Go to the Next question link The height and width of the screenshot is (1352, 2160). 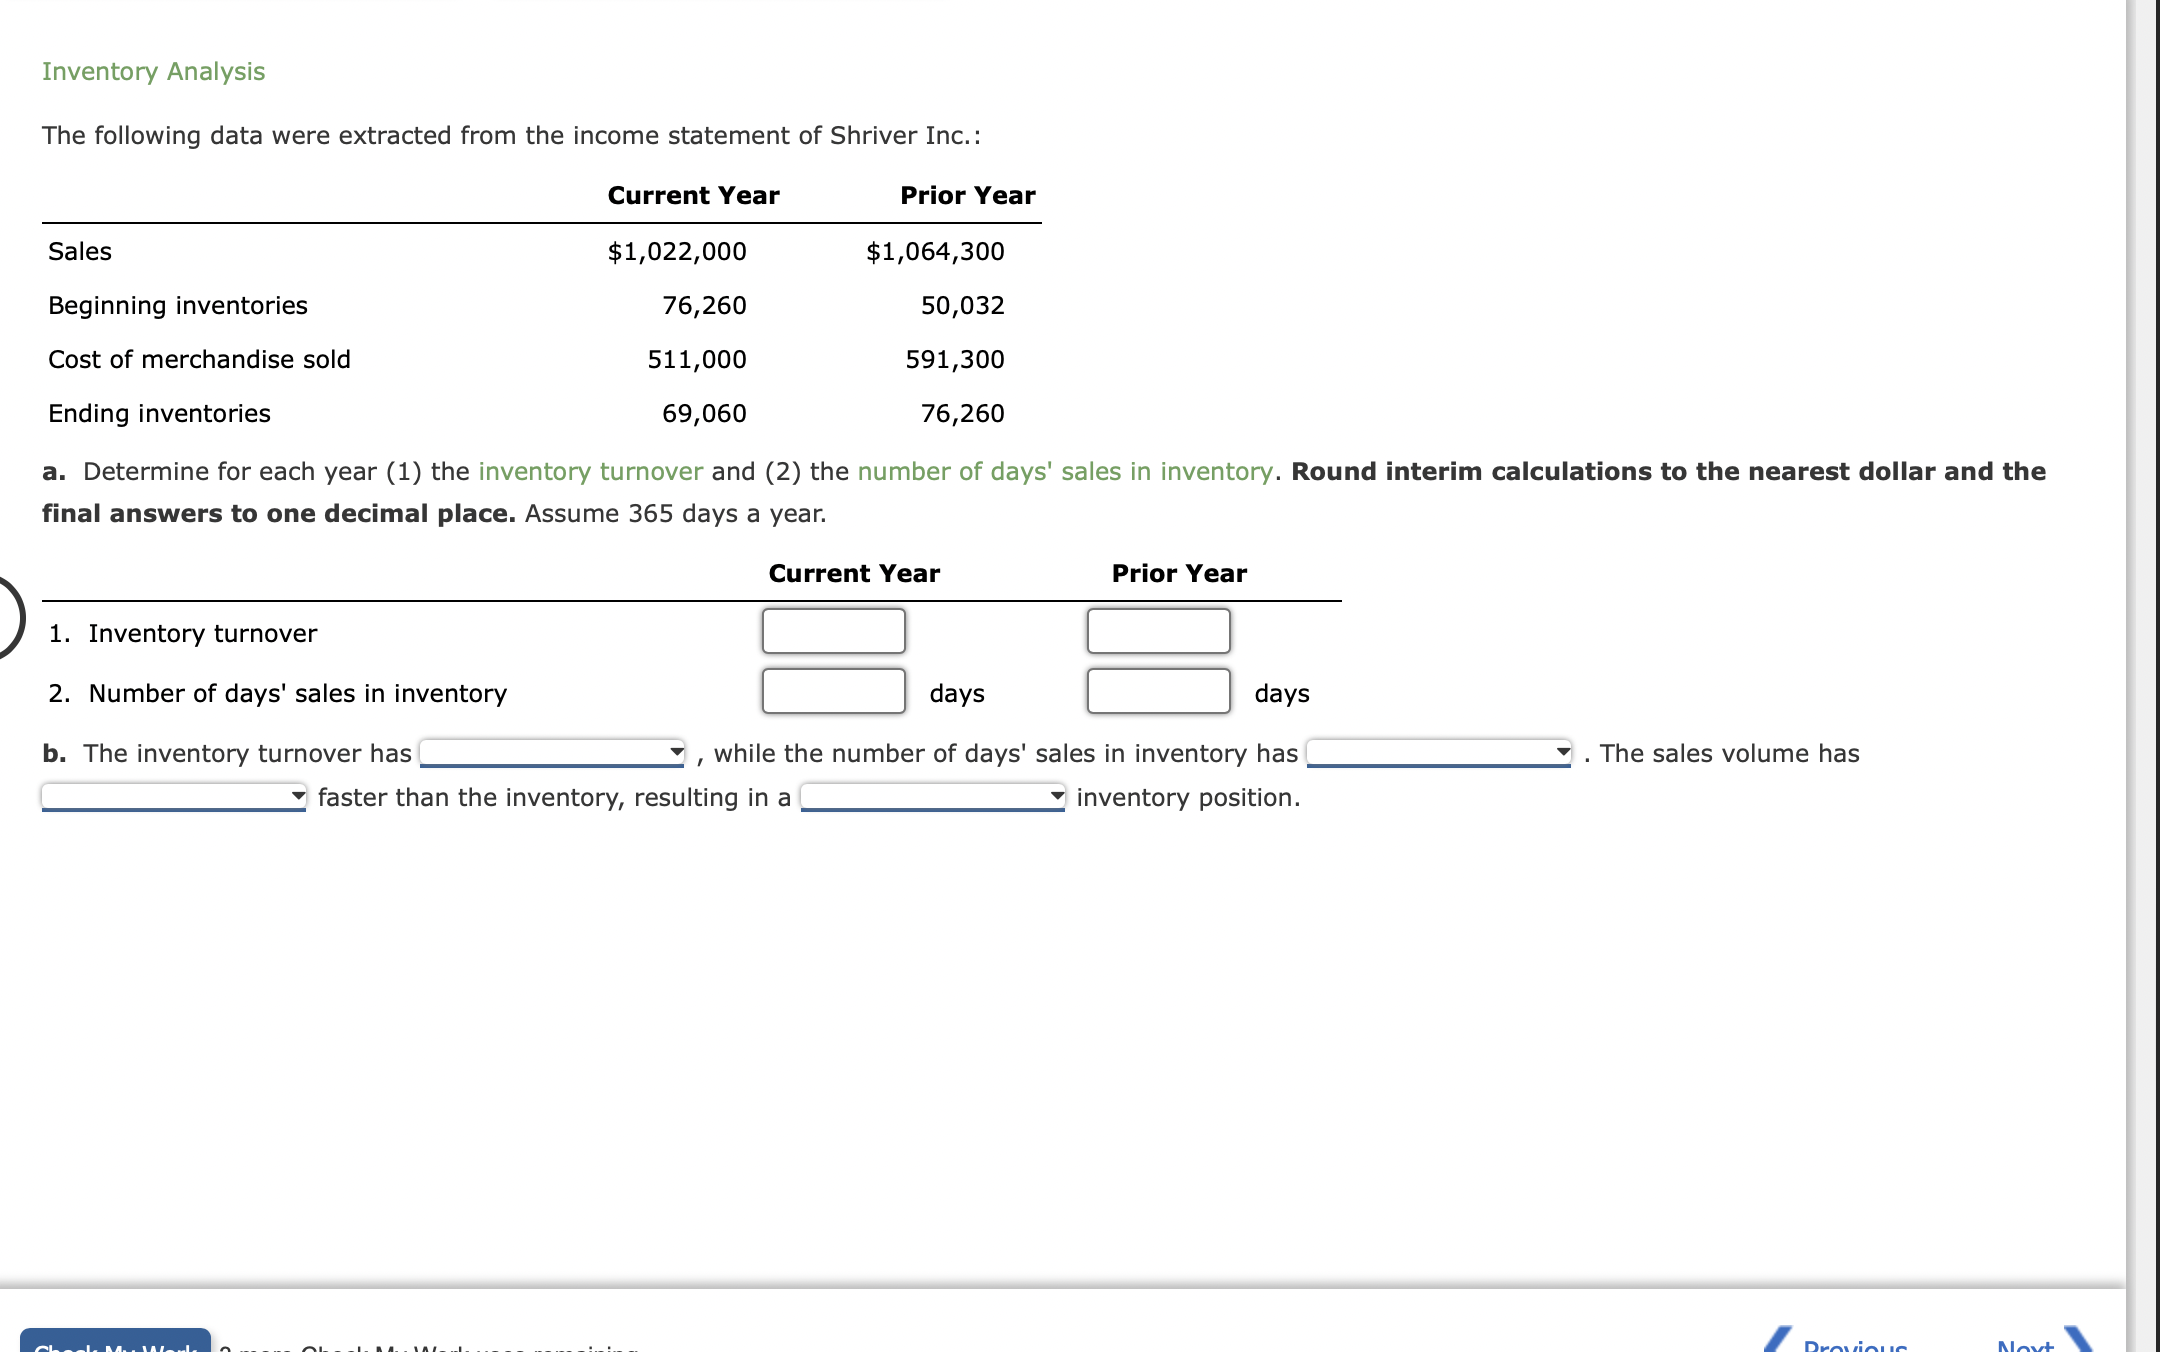(2024, 1345)
